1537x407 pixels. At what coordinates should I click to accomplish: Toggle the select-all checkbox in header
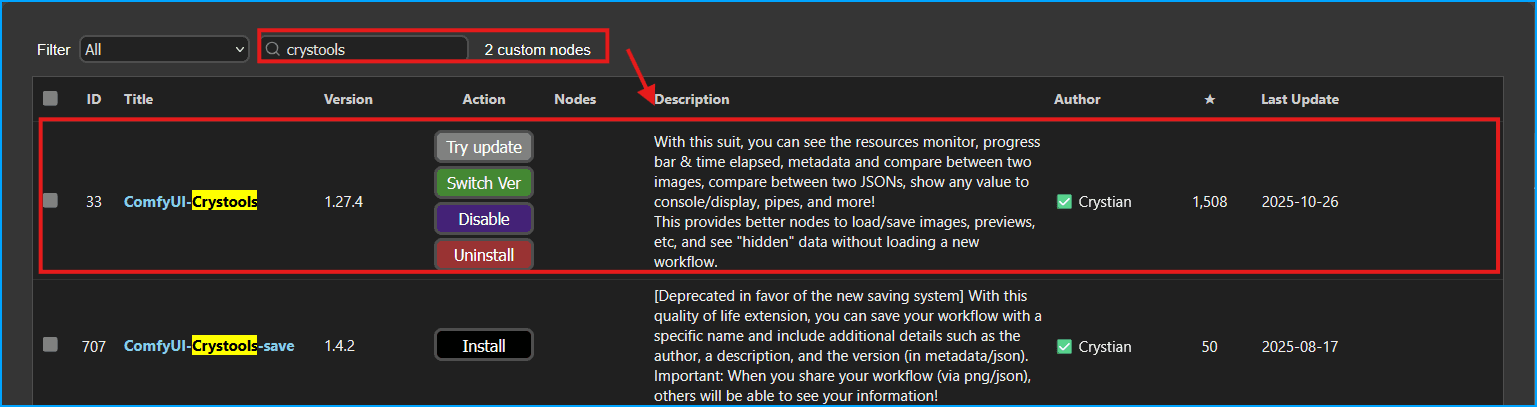tap(50, 99)
